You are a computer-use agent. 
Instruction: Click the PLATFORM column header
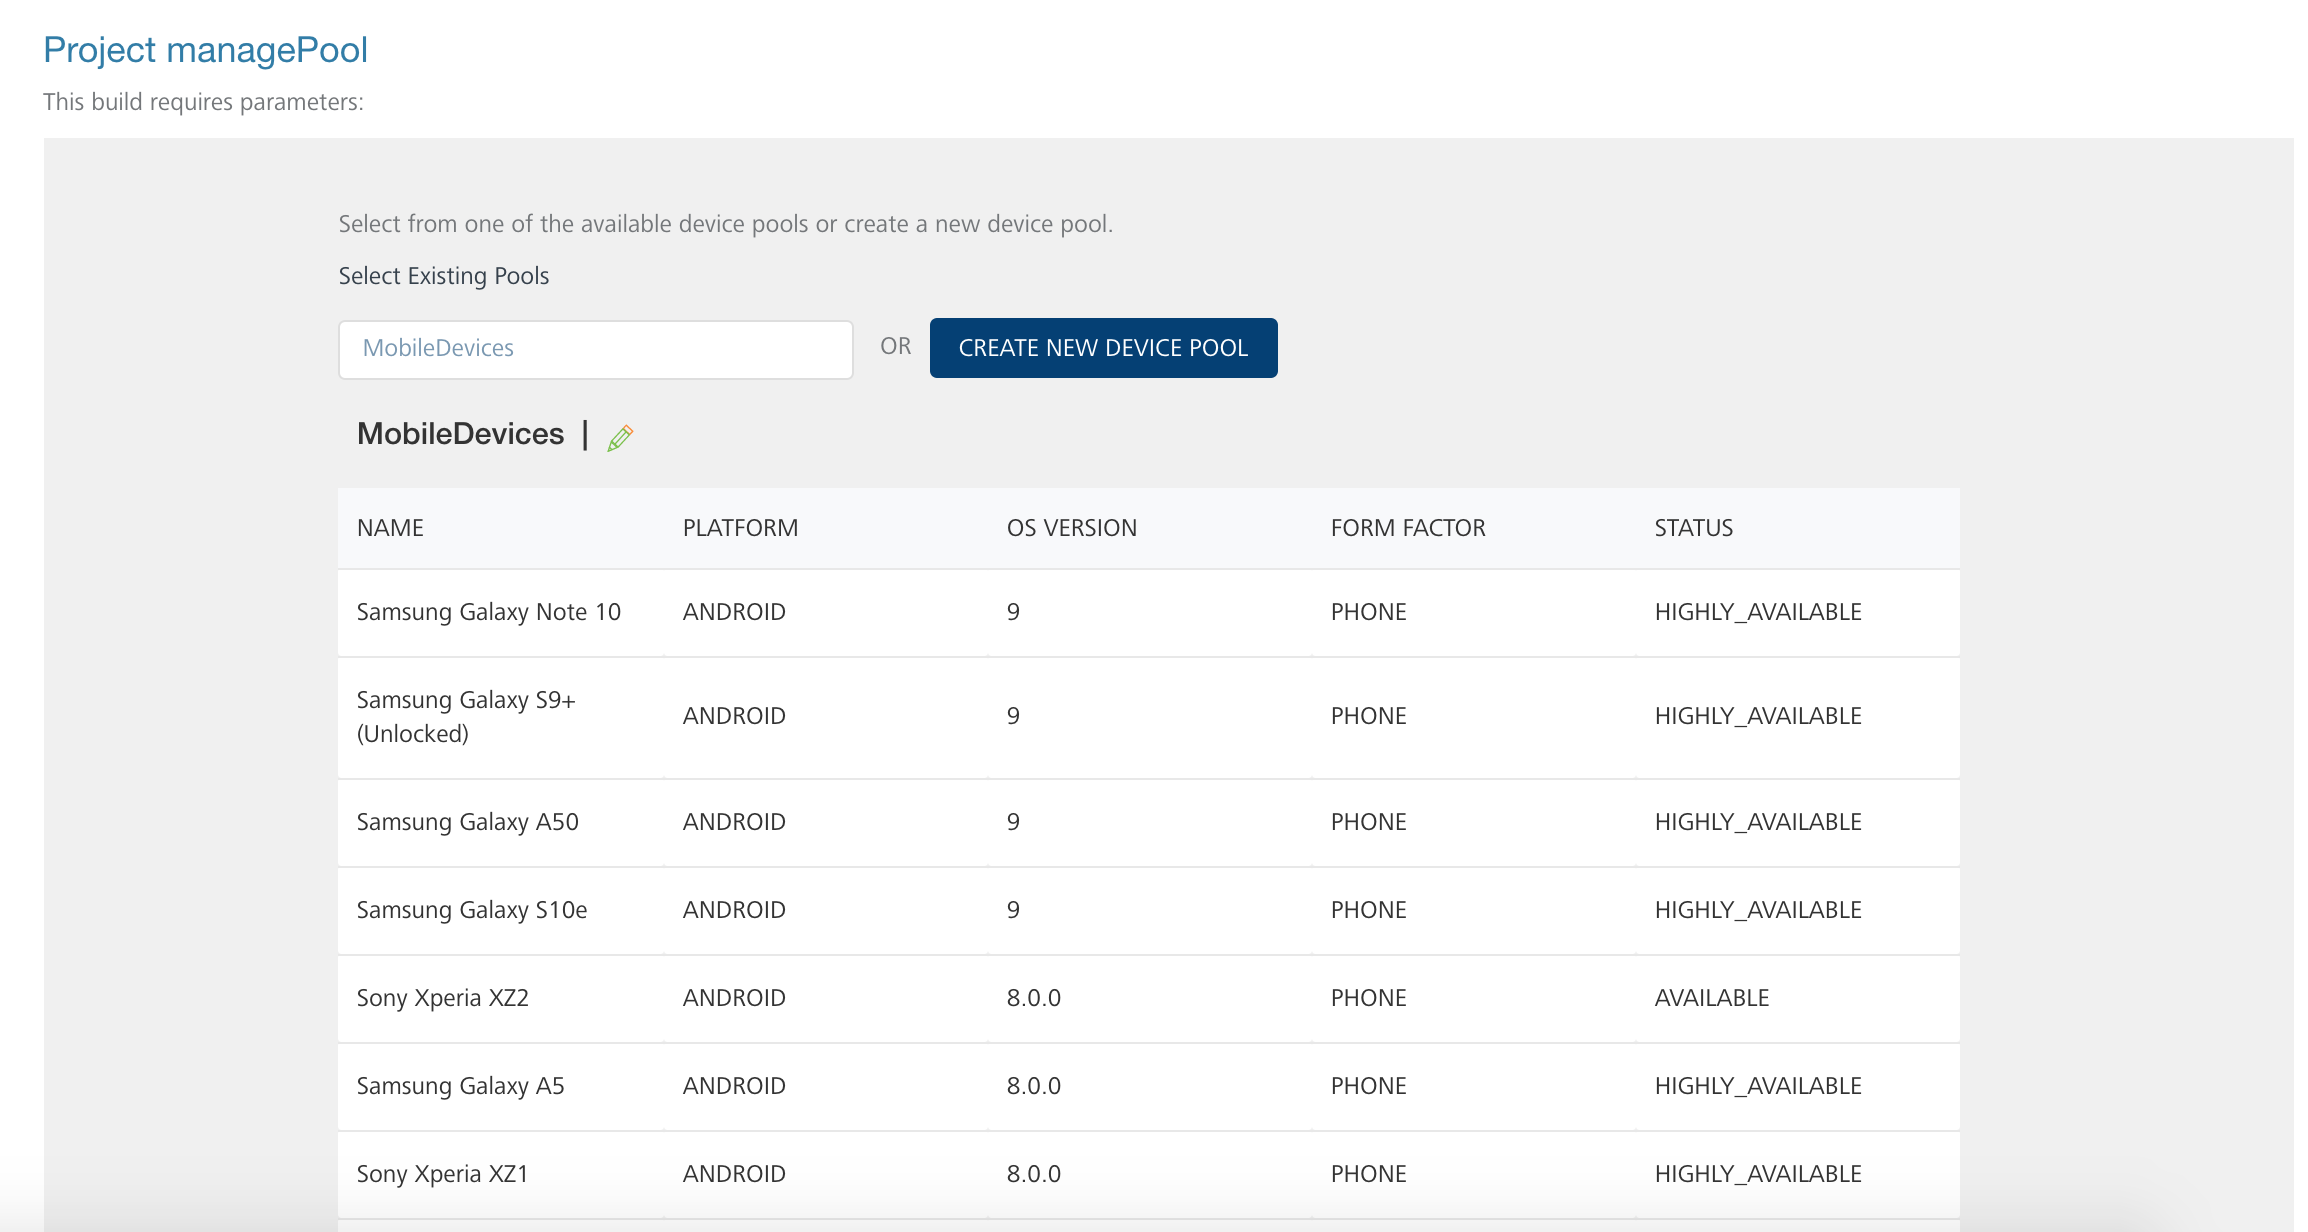(740, 528)
